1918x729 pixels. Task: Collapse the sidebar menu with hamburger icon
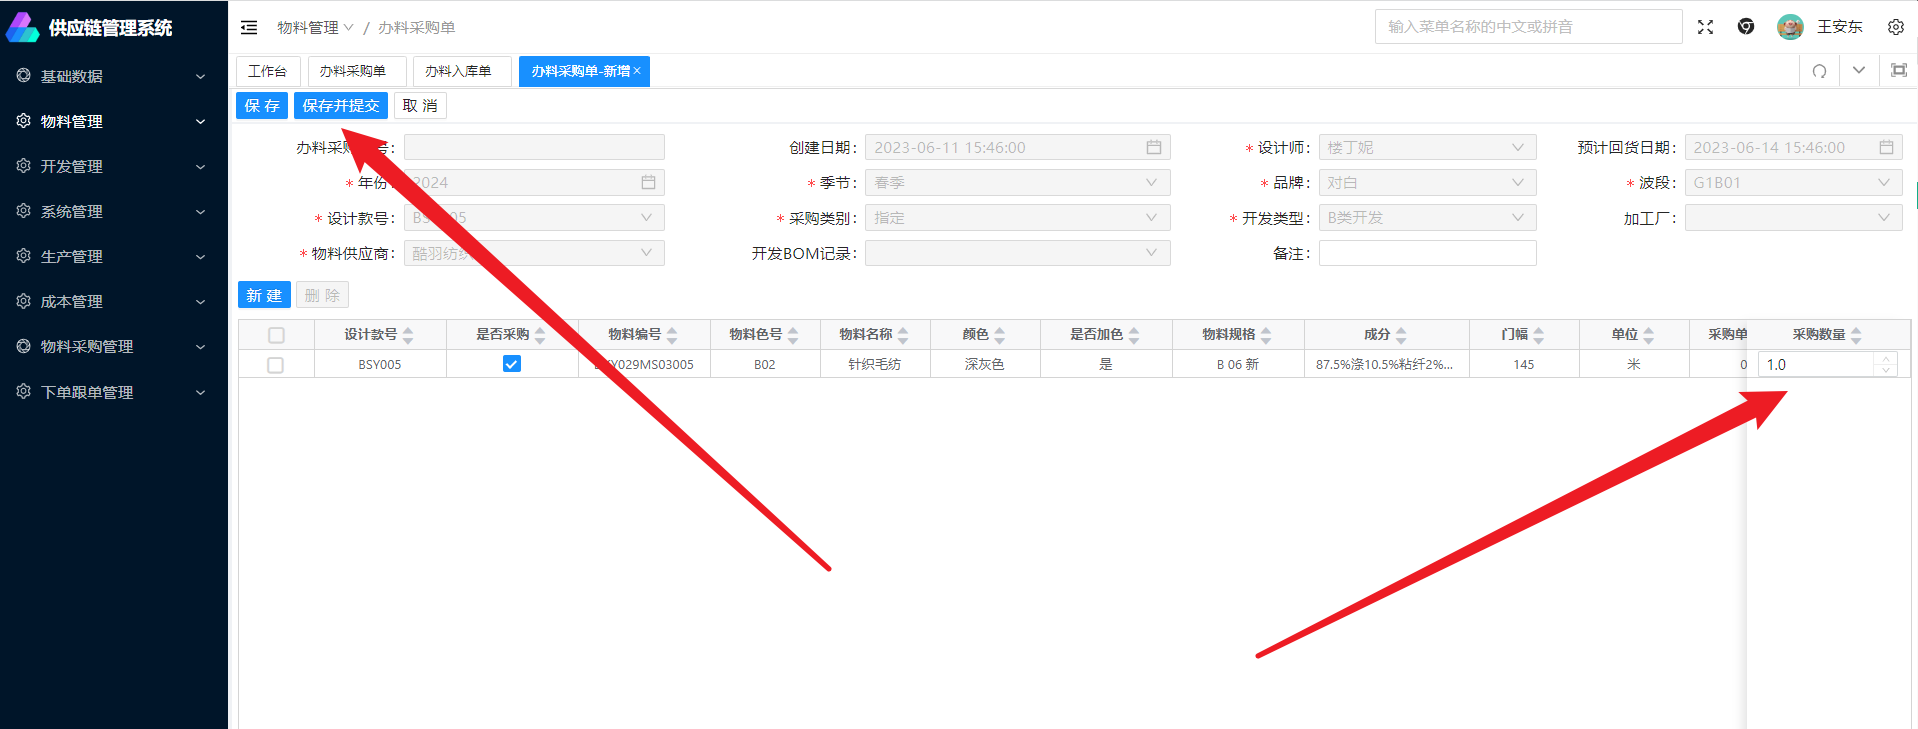coord(249,27)
